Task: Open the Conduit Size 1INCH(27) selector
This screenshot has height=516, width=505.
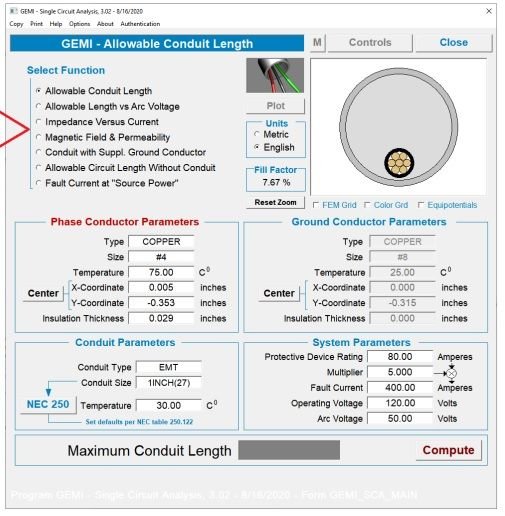Action: point(169,383)
